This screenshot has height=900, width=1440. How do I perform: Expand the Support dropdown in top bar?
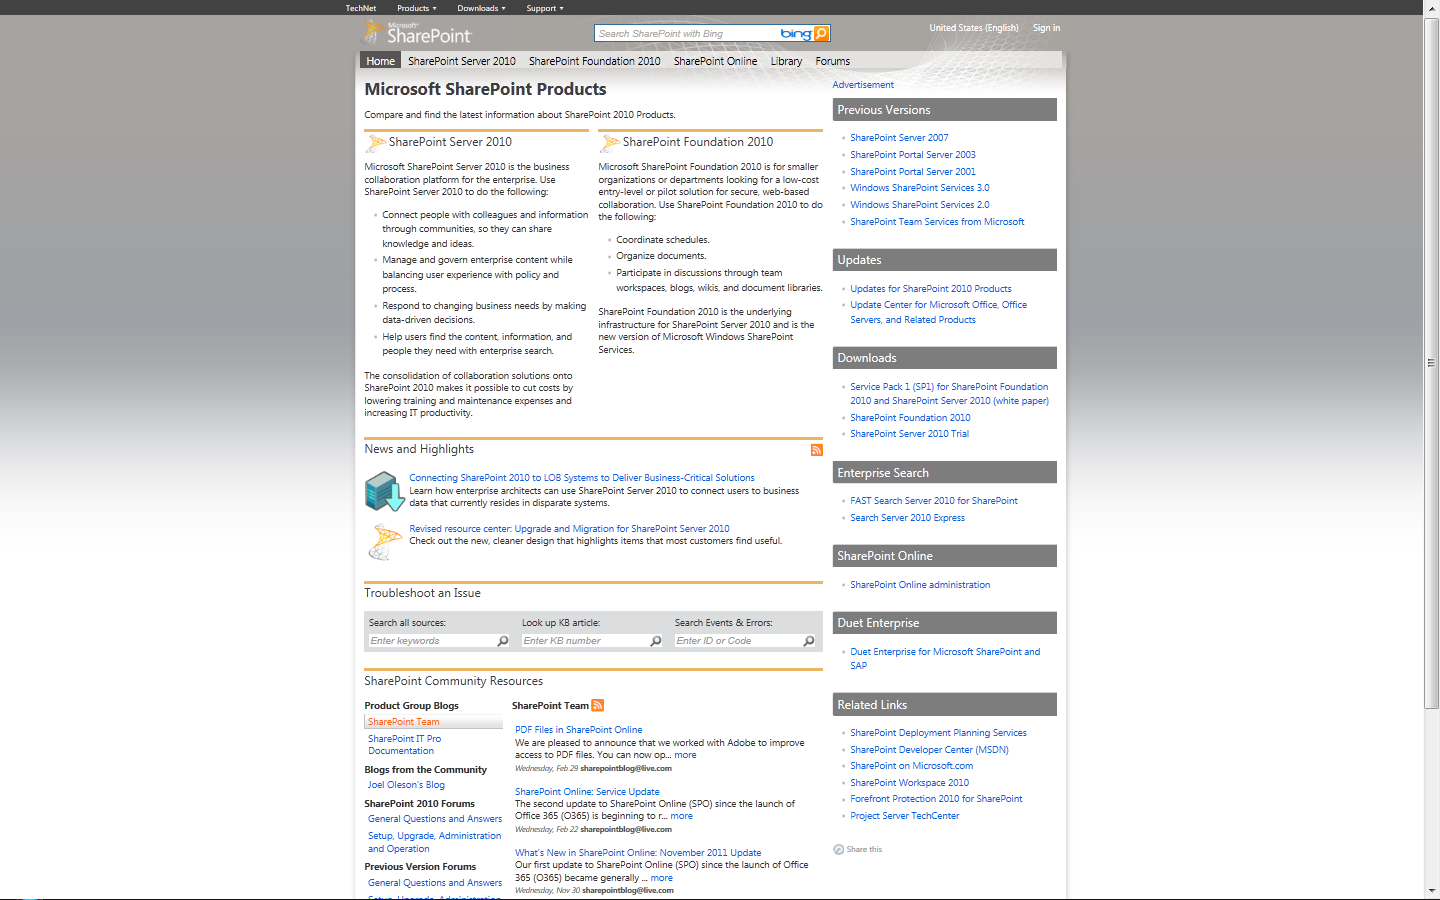point(545,8)
